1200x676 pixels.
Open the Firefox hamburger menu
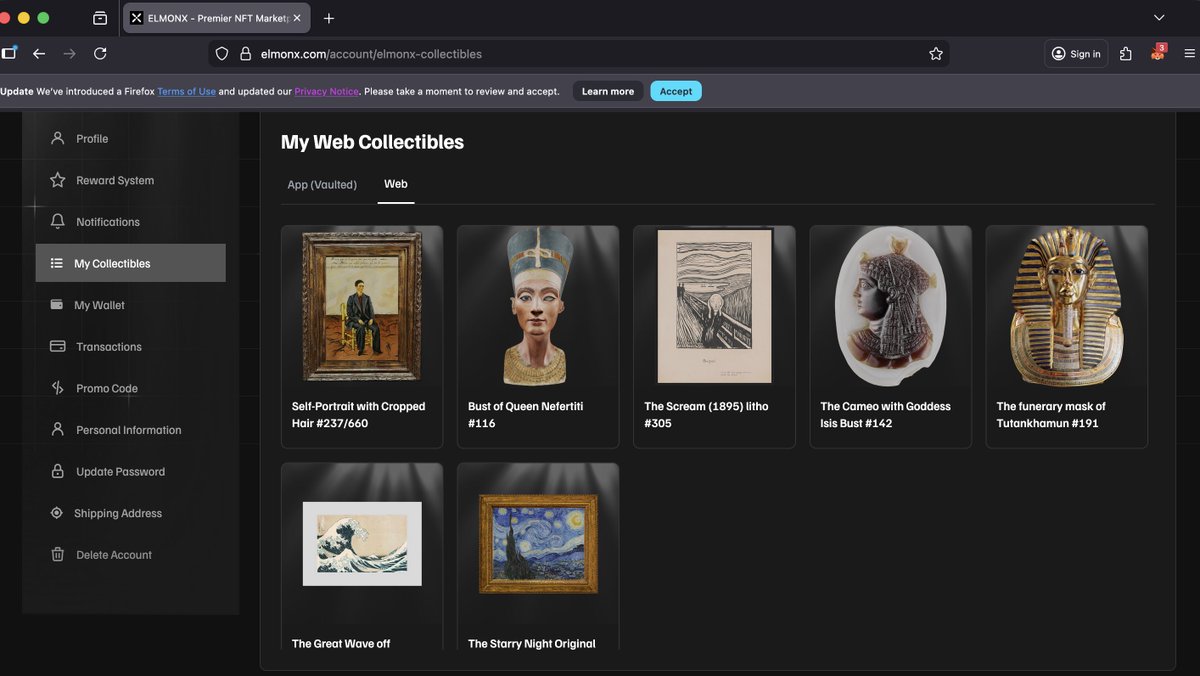pos(1189,54)
